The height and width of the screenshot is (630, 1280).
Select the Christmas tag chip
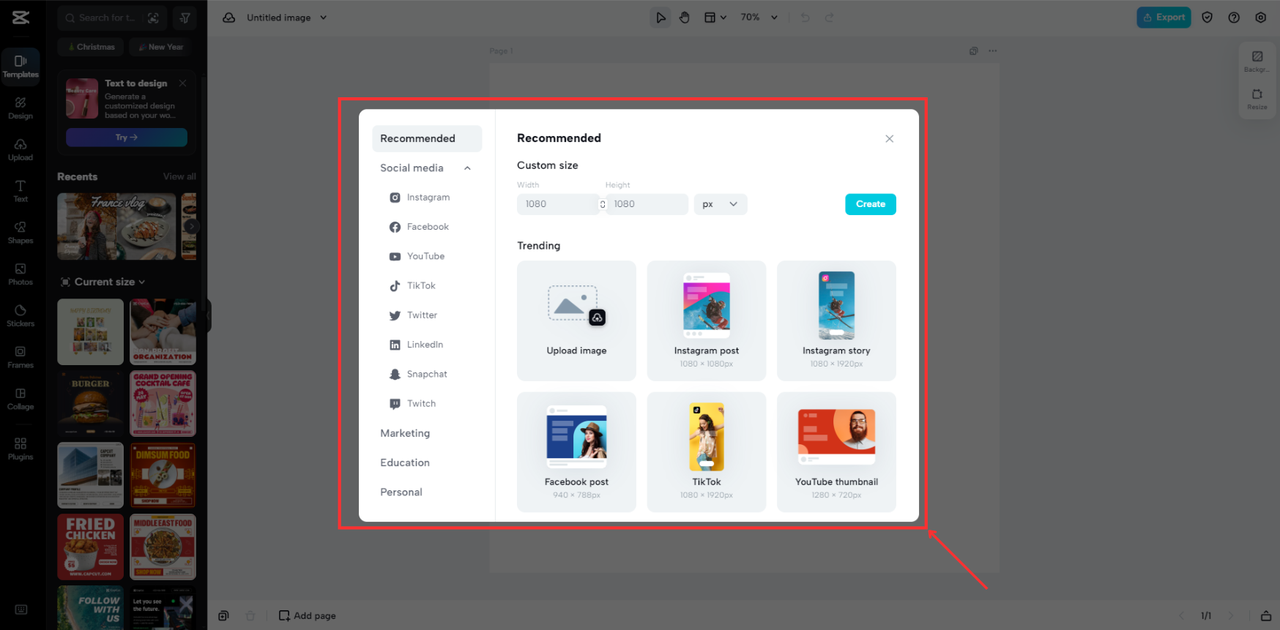point(91,47)
